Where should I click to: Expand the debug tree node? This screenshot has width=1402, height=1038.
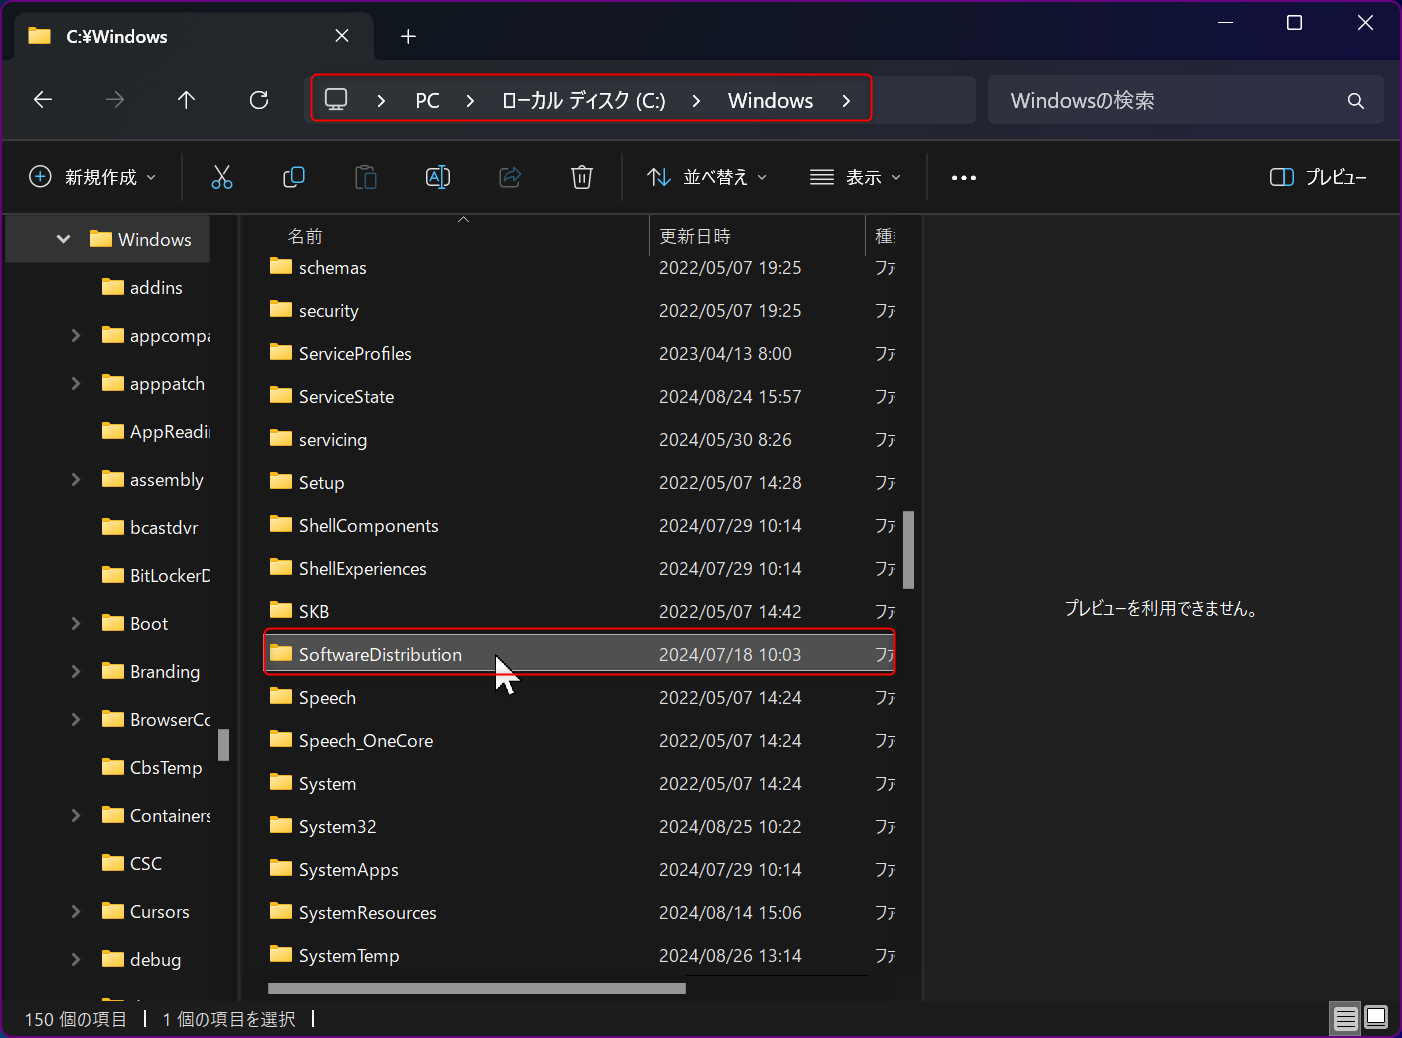coord(76,959)
